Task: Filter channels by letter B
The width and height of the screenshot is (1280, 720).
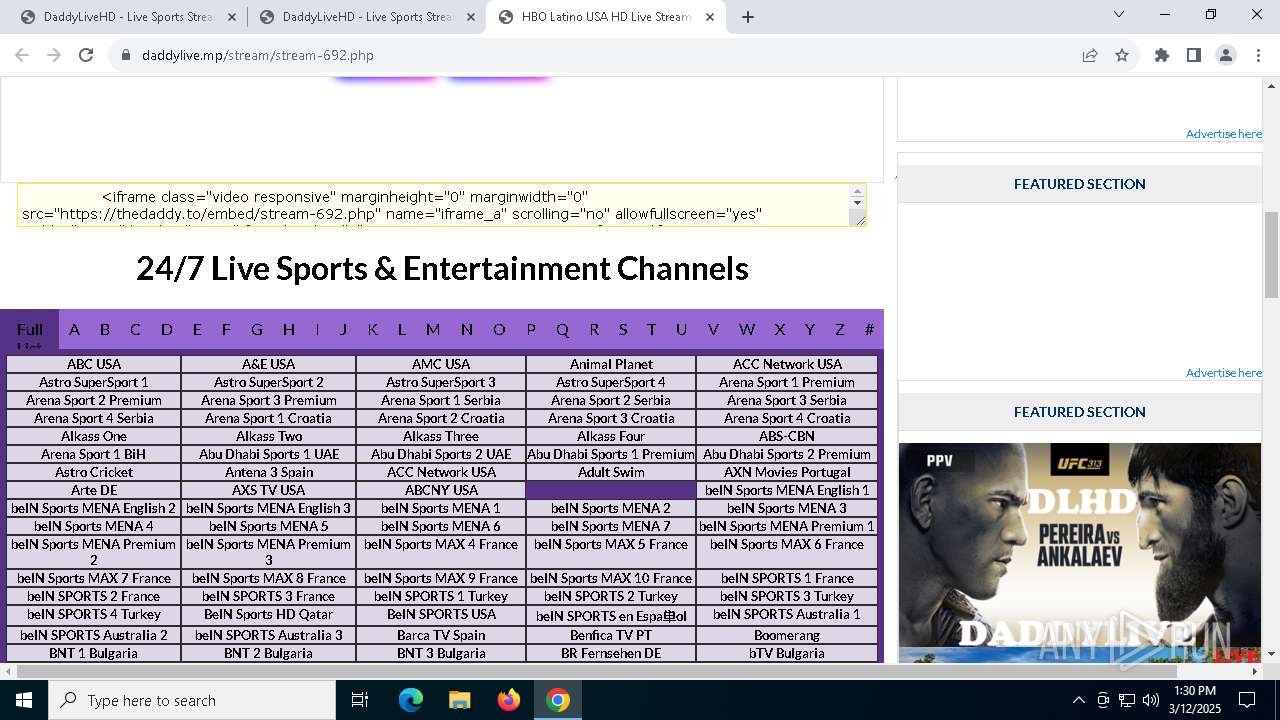Action: tap(104, 329)
